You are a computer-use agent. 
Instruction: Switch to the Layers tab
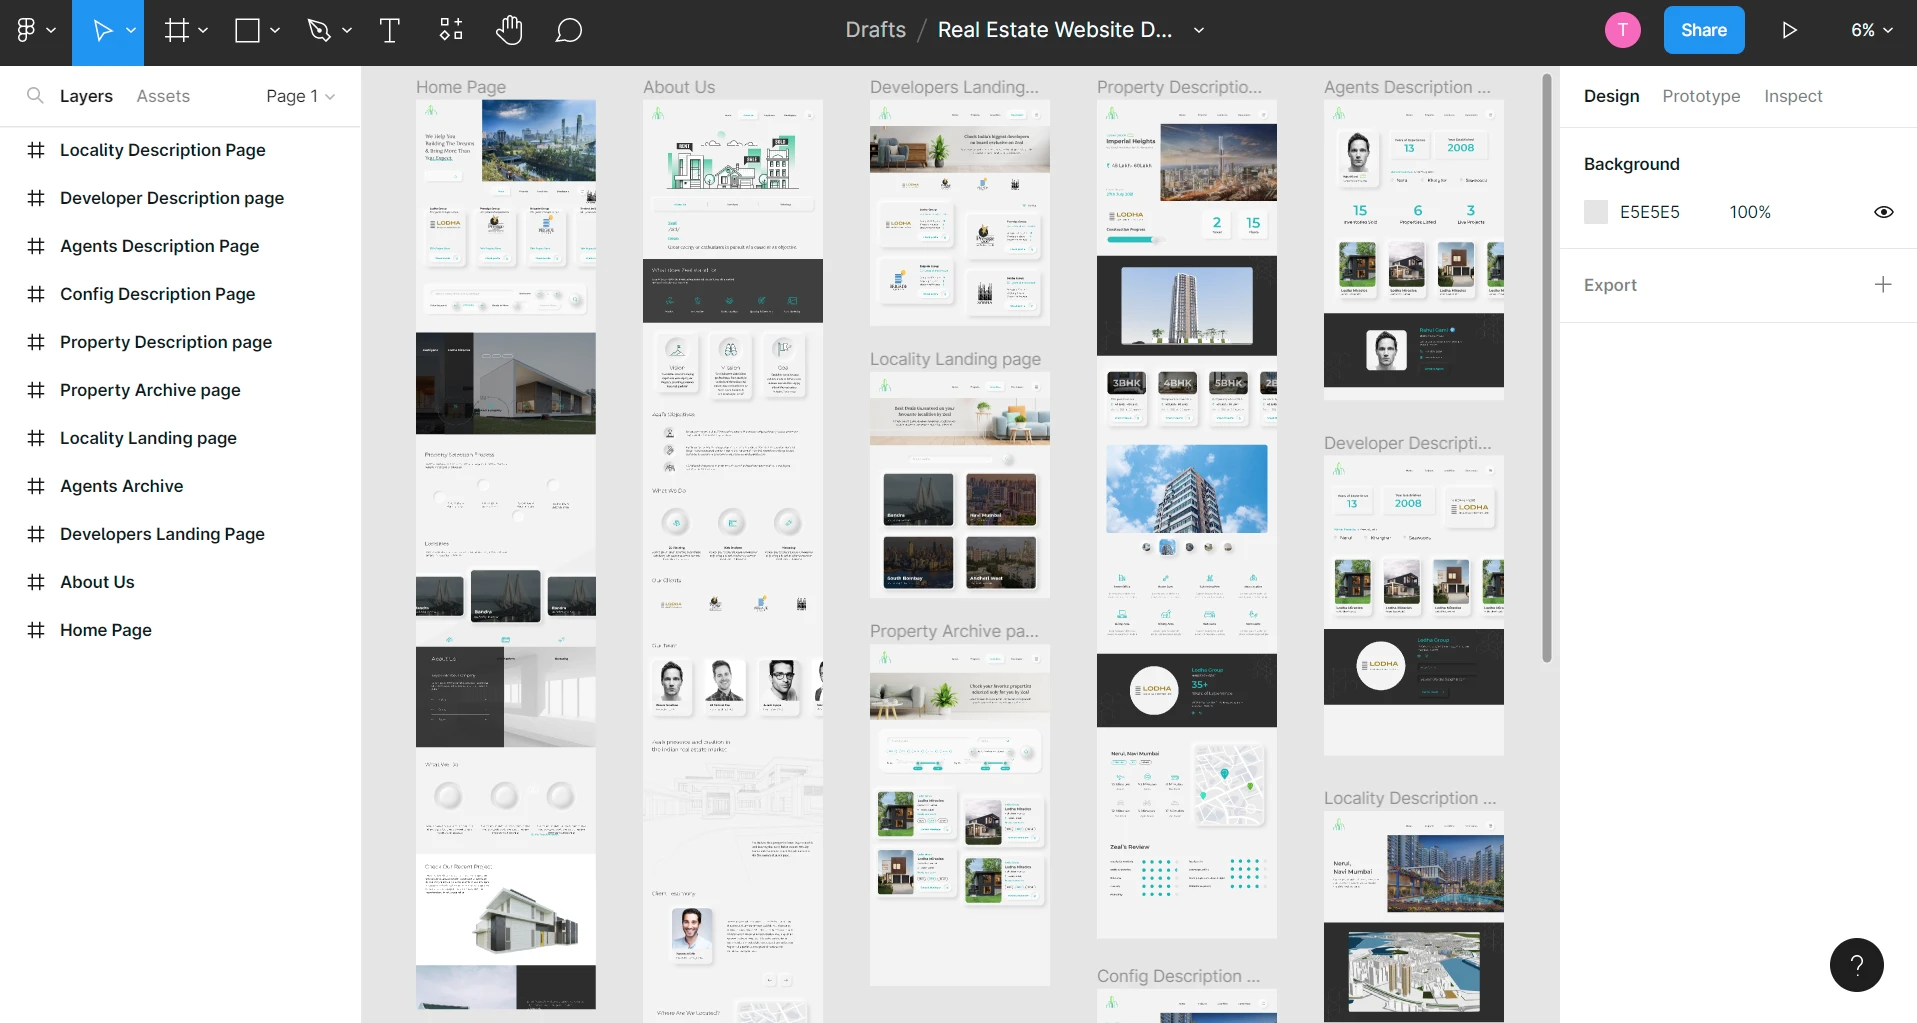click(86, 96)
